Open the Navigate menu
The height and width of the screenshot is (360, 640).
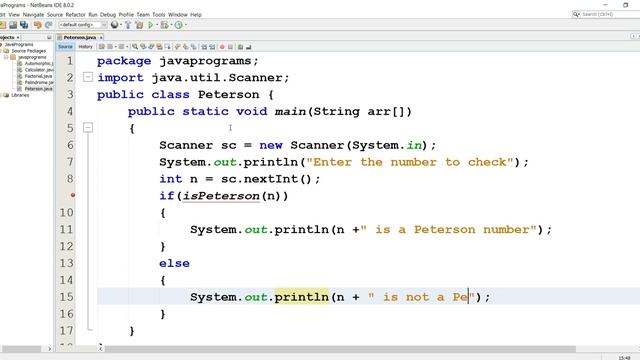[33, 15]
